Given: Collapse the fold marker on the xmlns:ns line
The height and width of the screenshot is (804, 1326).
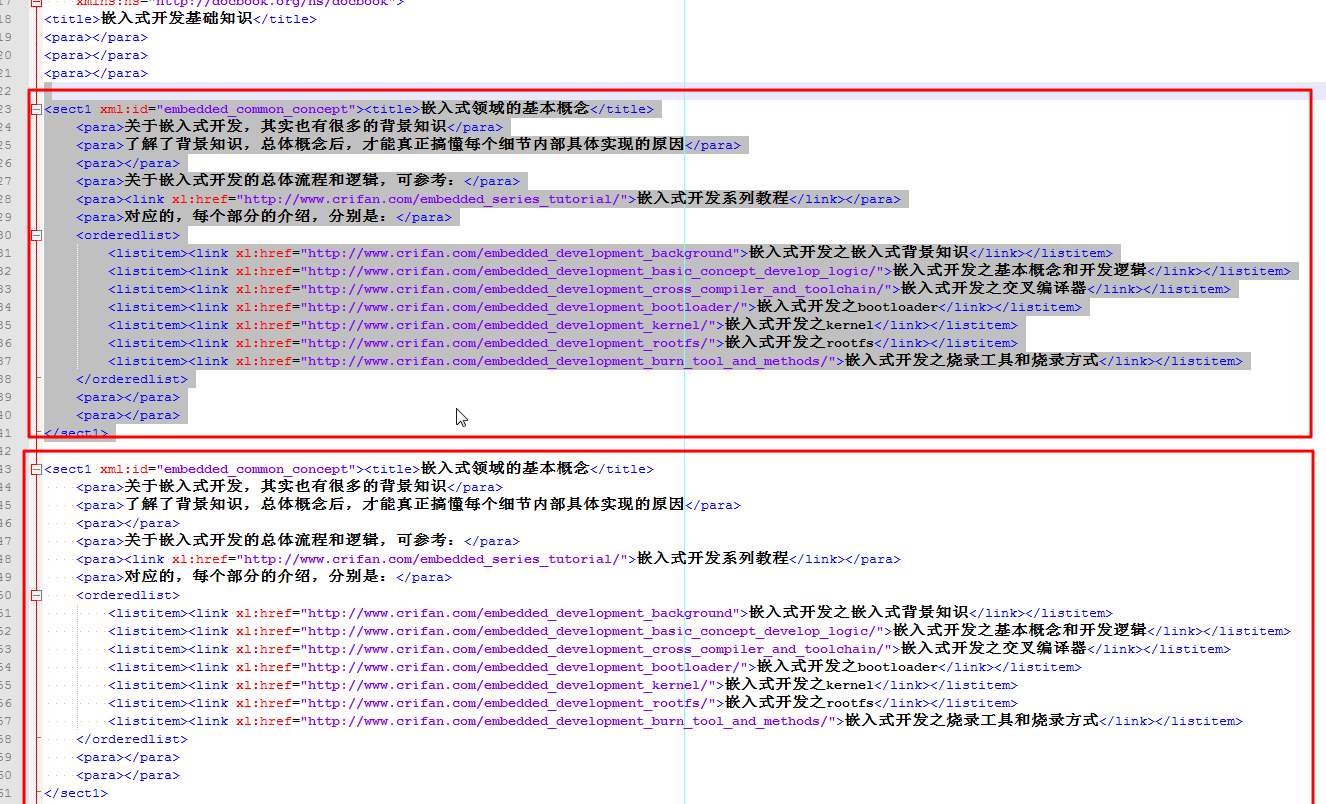Looking at the screenshot, I should pos(37,3).
